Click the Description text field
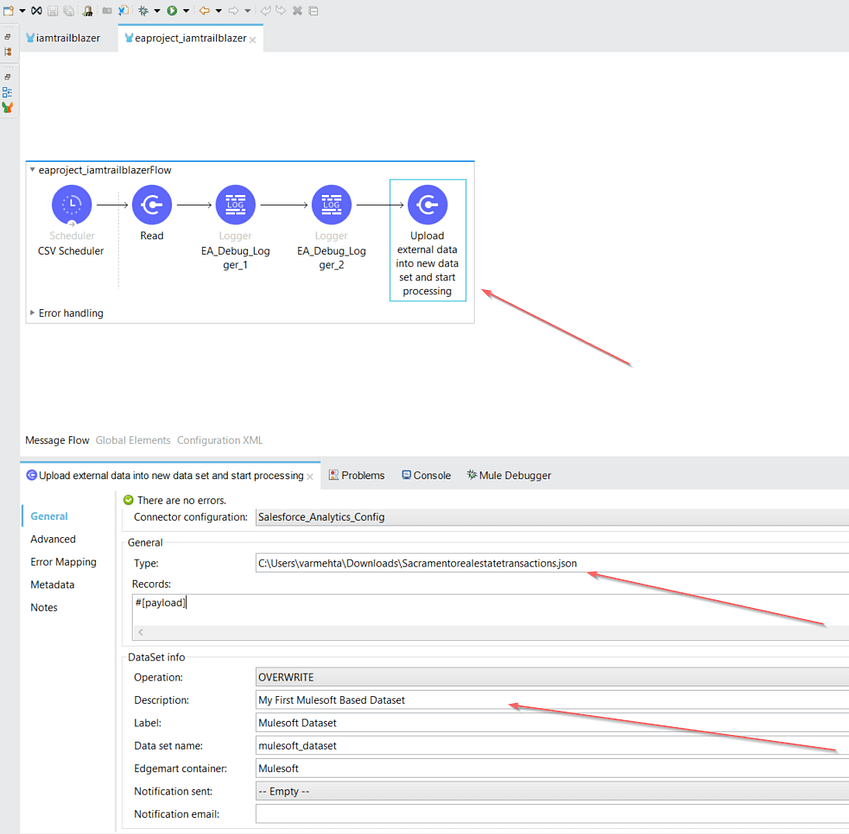Screen dimensions: 849x834 [552, 700]
